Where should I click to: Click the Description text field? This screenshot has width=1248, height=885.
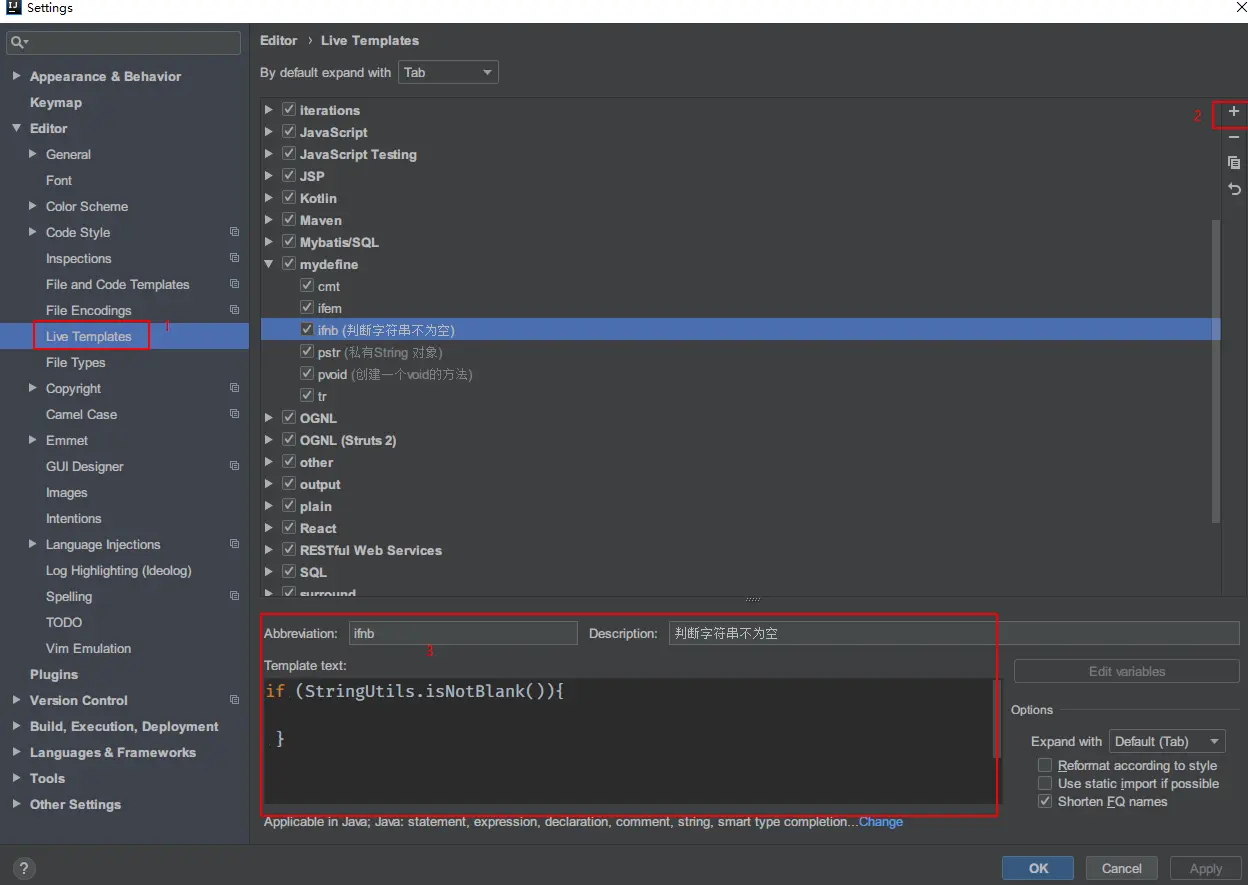click(x=954, y=633)
